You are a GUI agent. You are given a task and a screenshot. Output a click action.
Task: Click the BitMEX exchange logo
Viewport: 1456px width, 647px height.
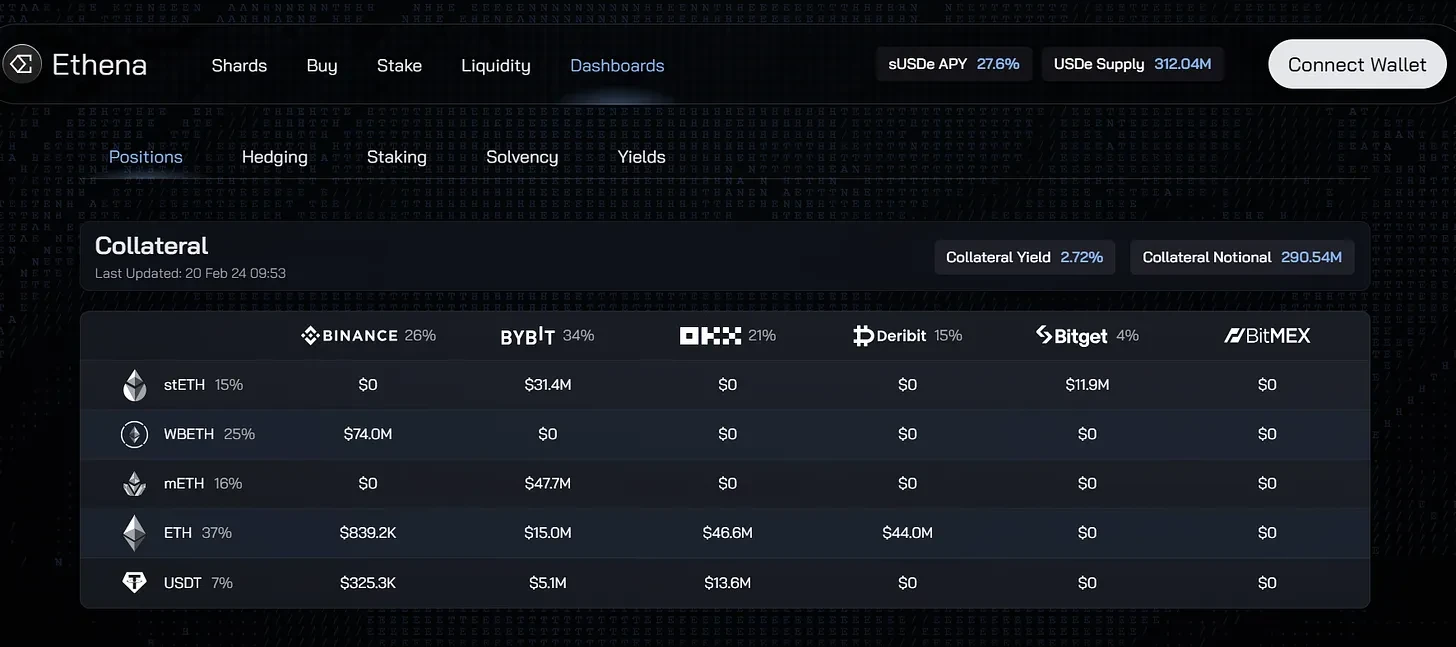[1267, 336]
